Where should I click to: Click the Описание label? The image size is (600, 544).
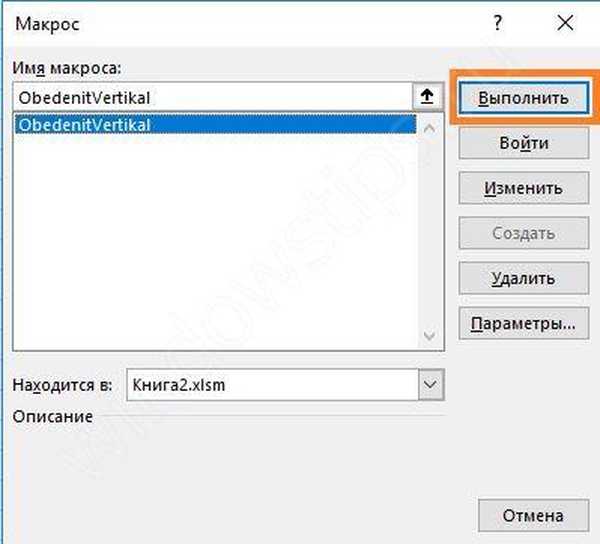click(53, 416)
